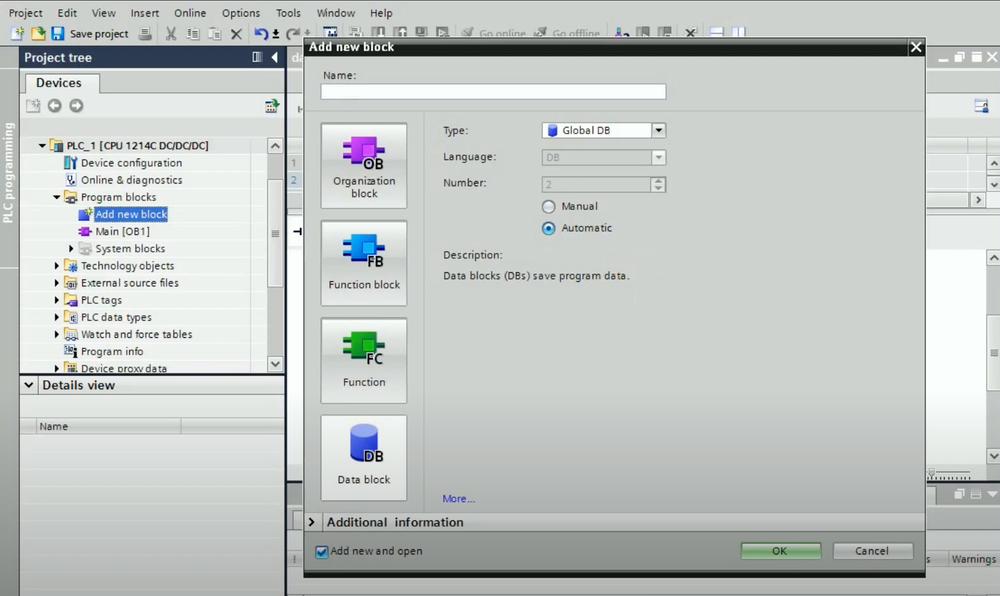The height and width of the screenshot is (596, 1000).
Task: Enable the Manual numbering radio button
Action: 549,206
